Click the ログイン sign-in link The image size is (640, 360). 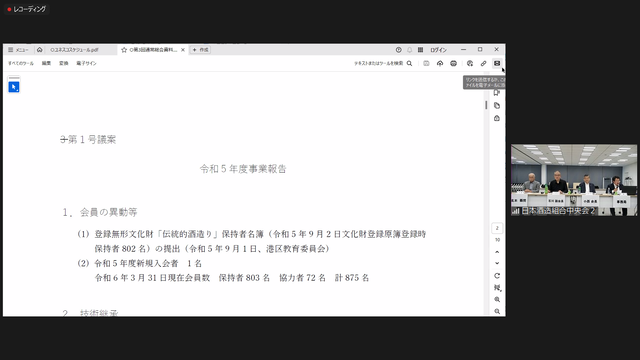[x=438, y=50]
